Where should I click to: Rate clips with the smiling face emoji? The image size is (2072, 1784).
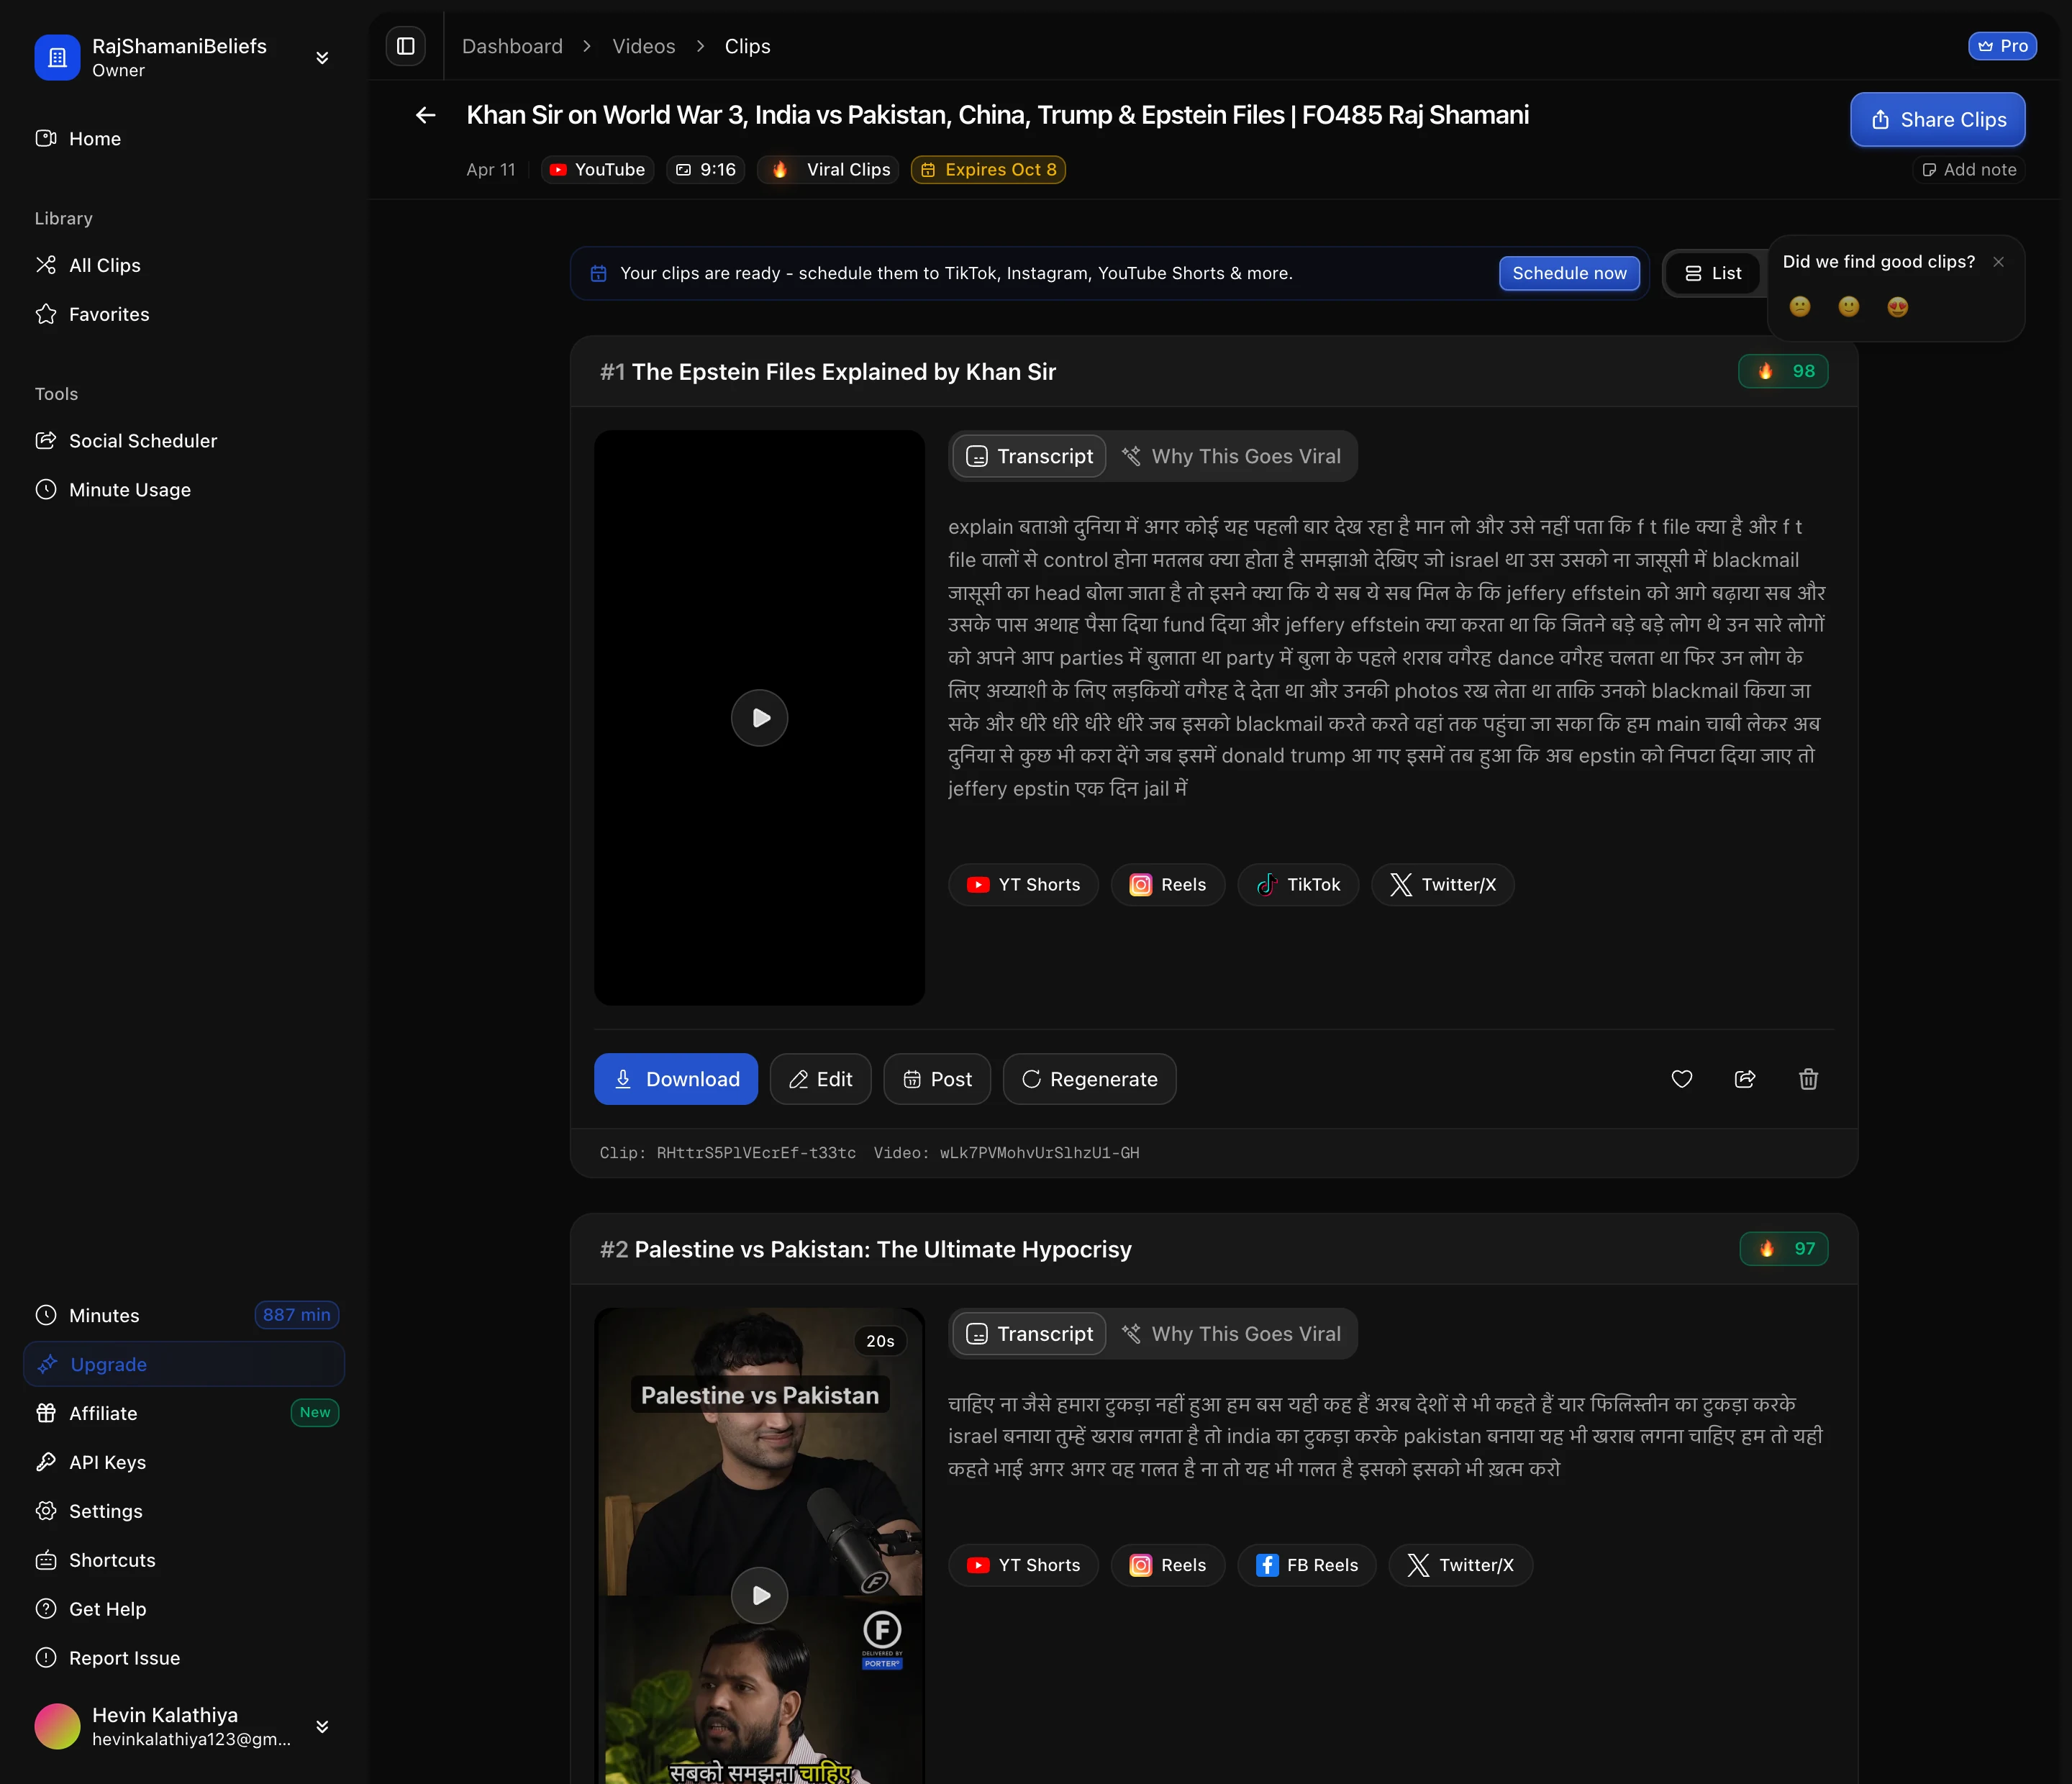click(x=1848, y=307)
